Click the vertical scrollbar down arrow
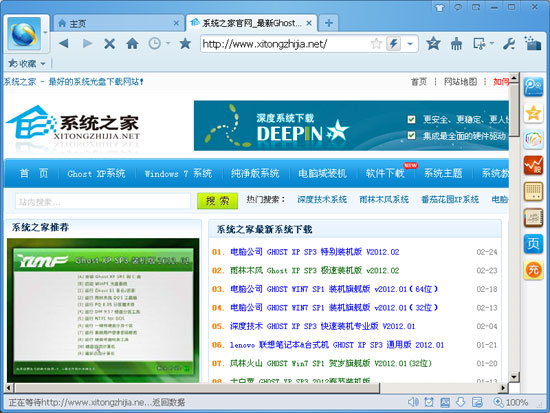The height and width of the screenshot is (413, 550). 514,377
